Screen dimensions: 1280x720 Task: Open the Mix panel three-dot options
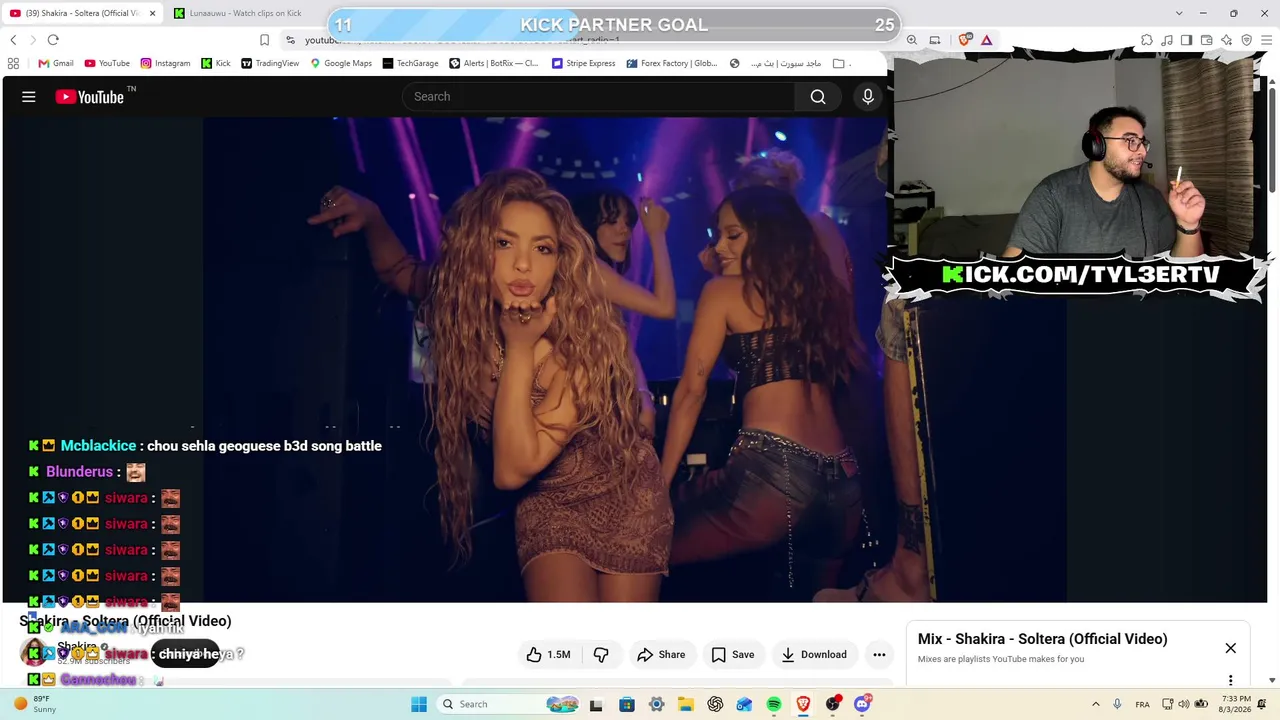[x=1231, y=680]
